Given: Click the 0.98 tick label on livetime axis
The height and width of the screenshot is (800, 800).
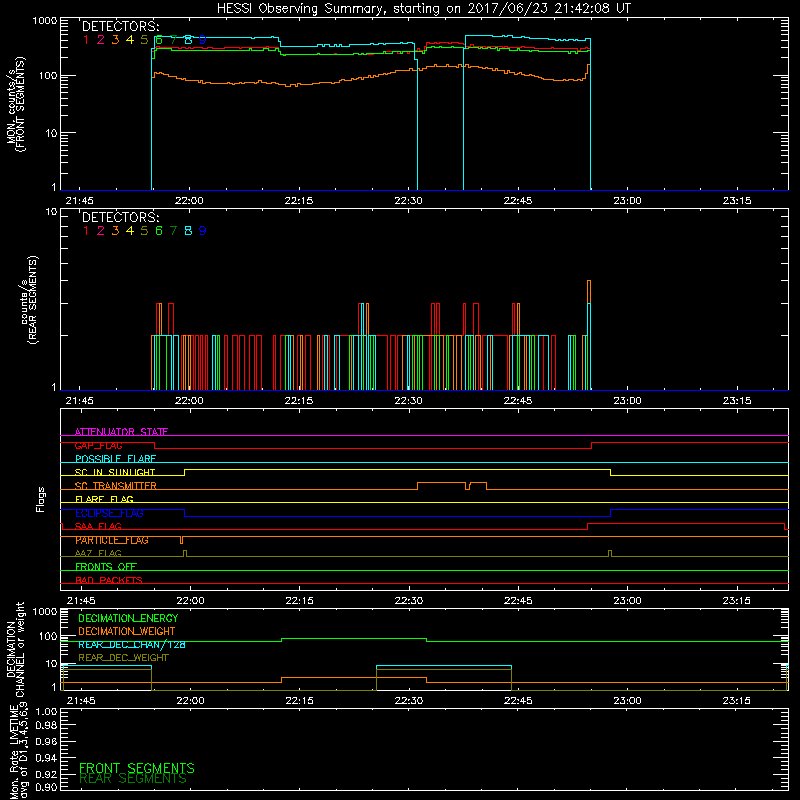Looking at the screenshot, I should click(46, 725).
